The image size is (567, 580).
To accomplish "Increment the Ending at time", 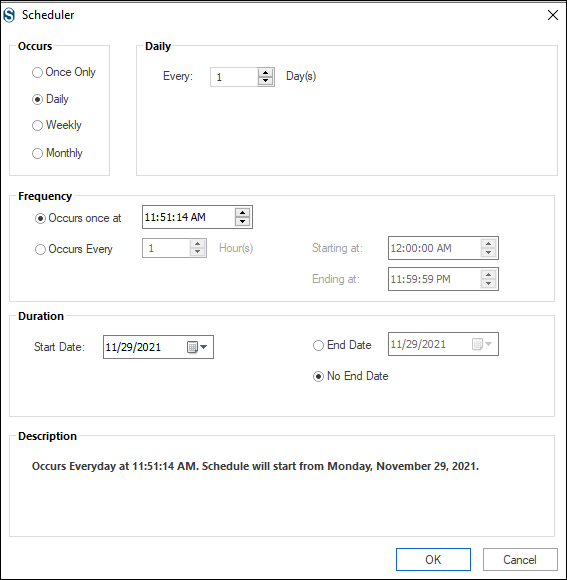I will coord(488,275).
